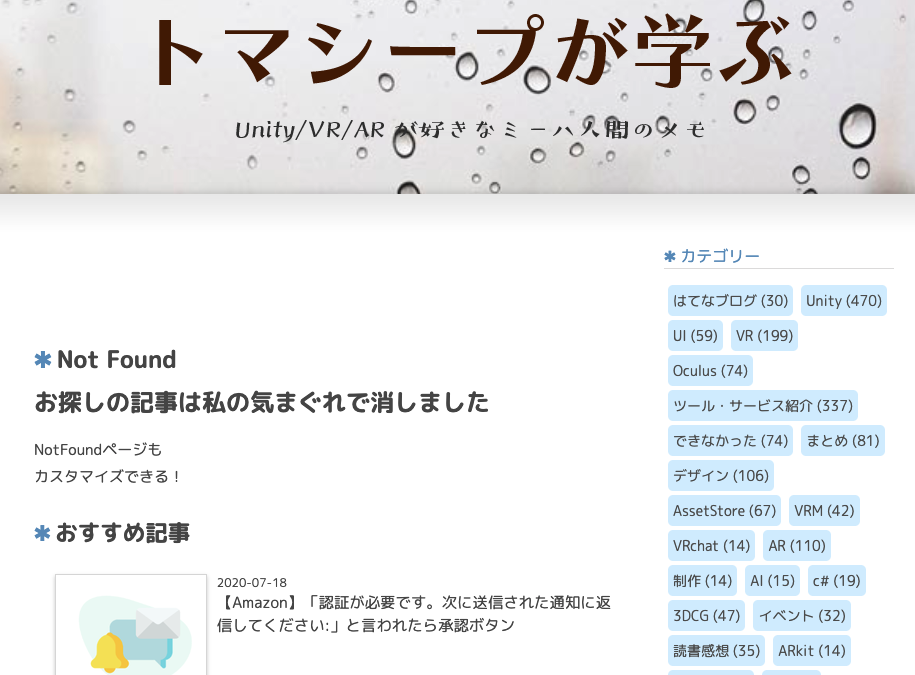
Task: Select the AI (15) category tag
Action: (x=772, y=580)
